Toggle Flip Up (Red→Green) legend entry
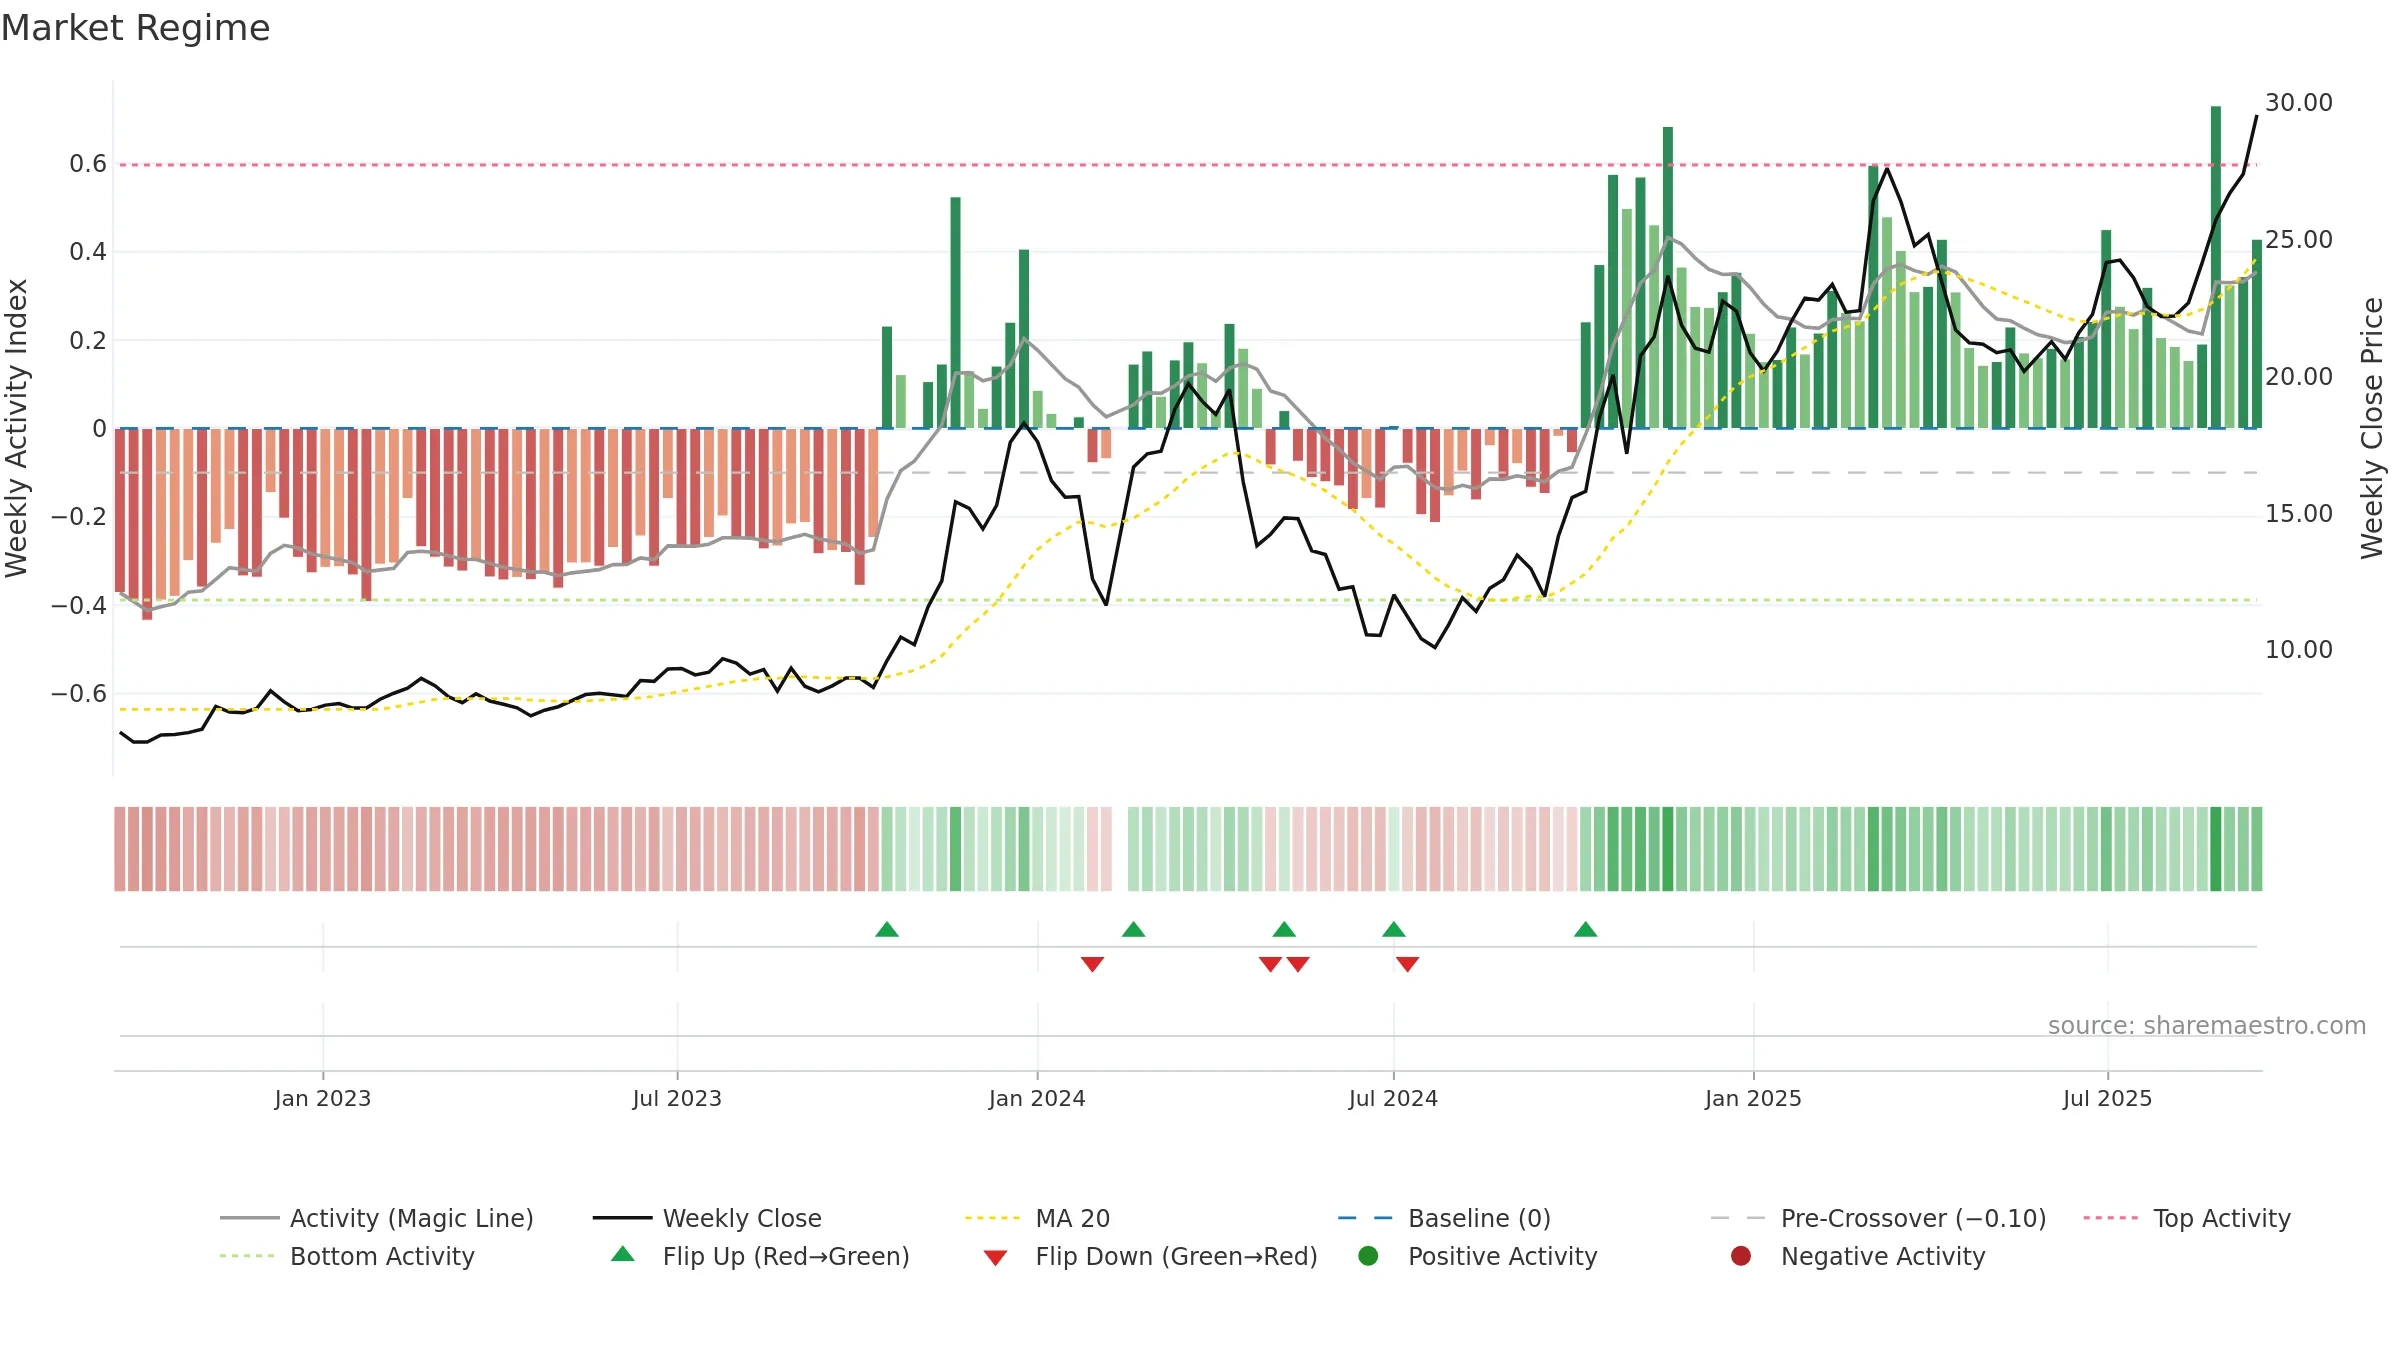2400x1350 pixels. [x=760, y=1256]
